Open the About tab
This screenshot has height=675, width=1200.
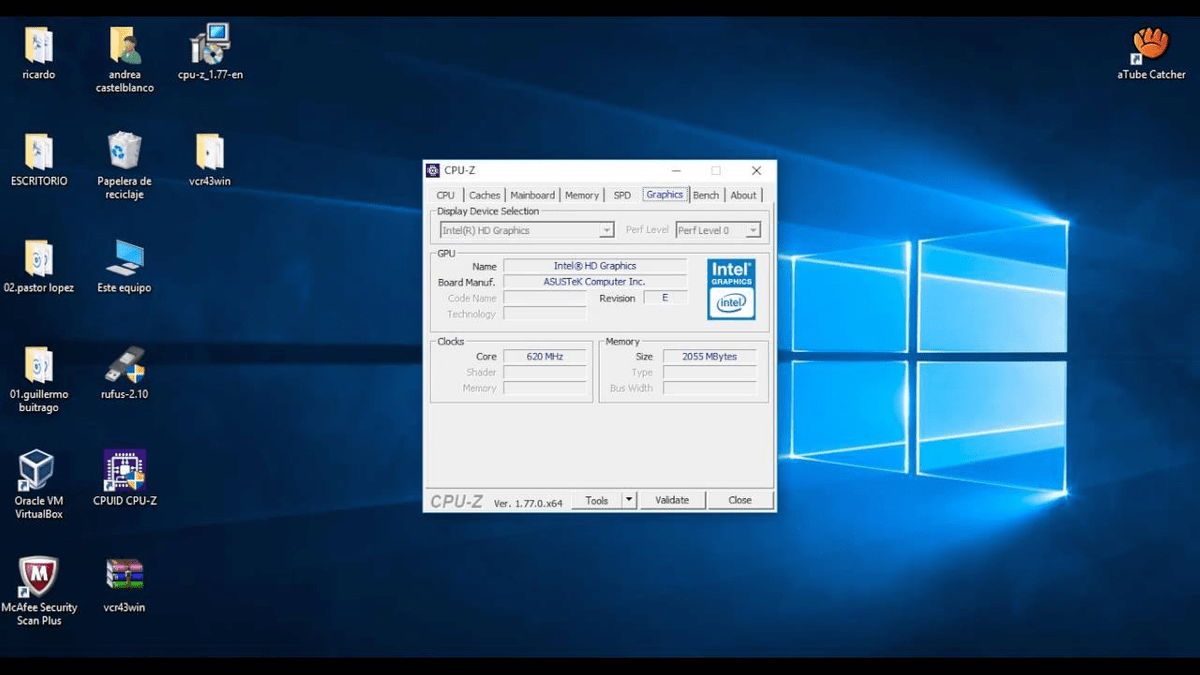[744, 195]
